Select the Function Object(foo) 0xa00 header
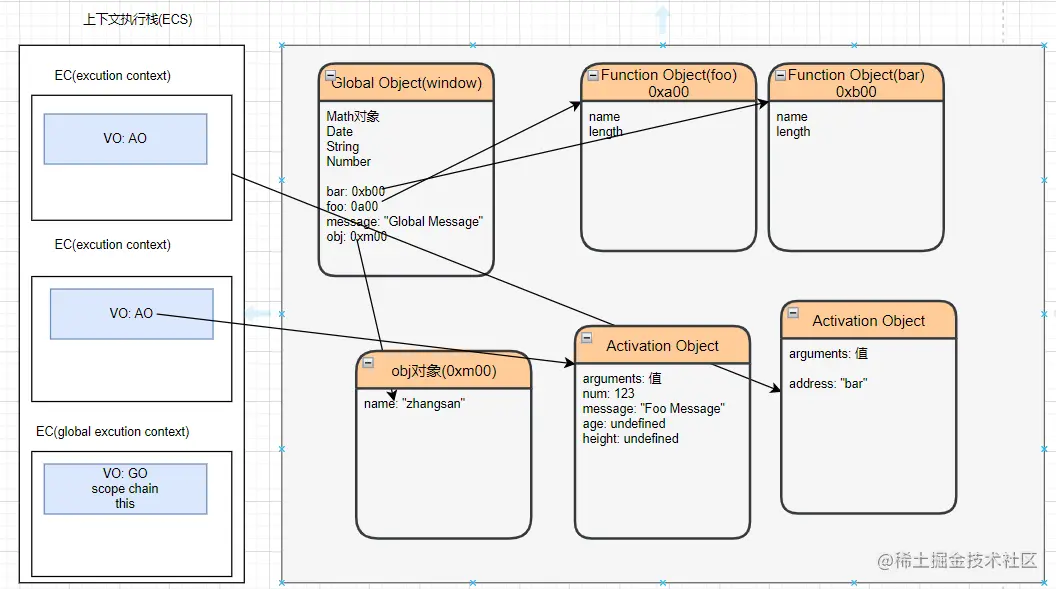1056x589 pixels. 669,83
